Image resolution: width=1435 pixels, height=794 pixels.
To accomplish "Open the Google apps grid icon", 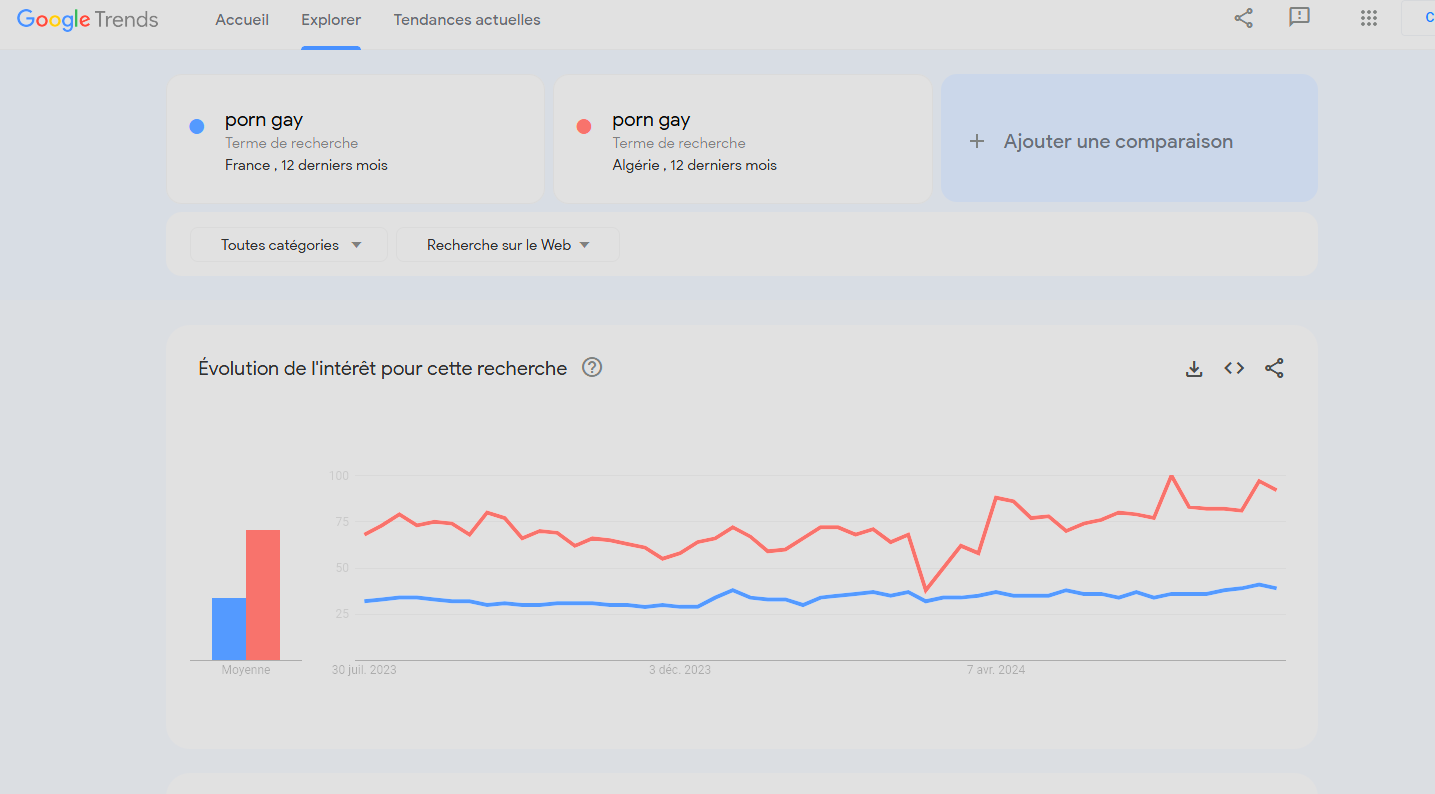I will tap(1369, 18).
